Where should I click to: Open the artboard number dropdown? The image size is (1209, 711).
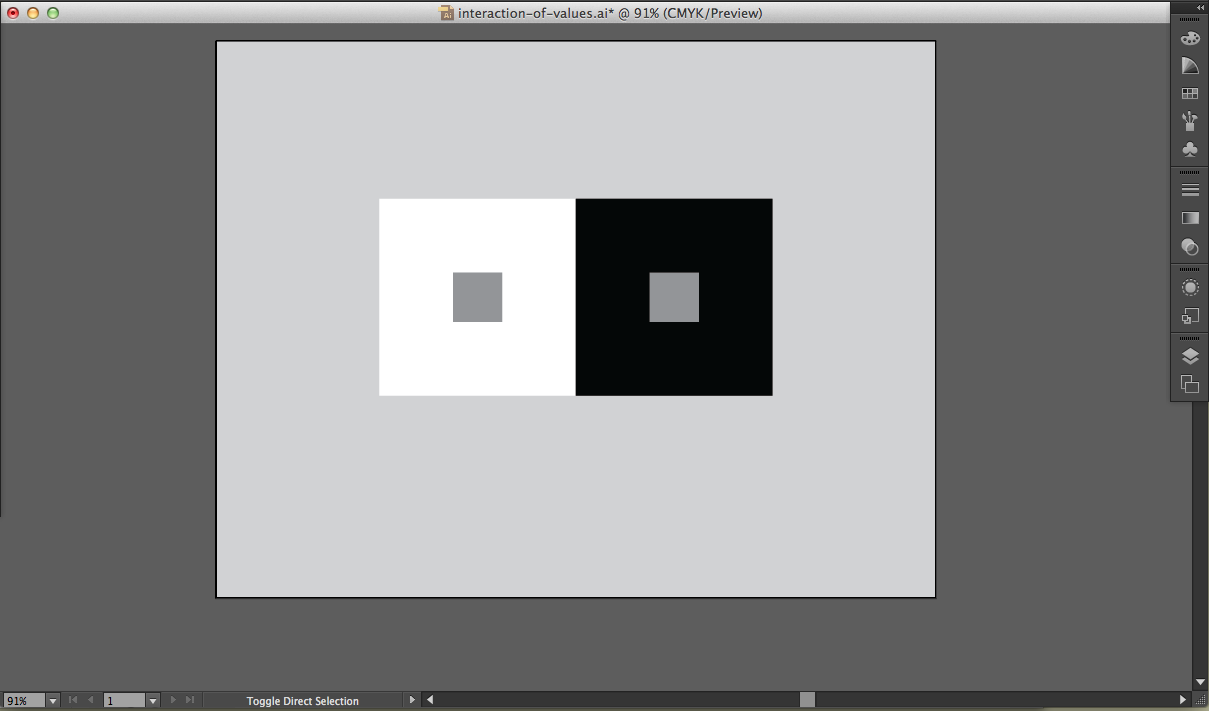(153, 701)
